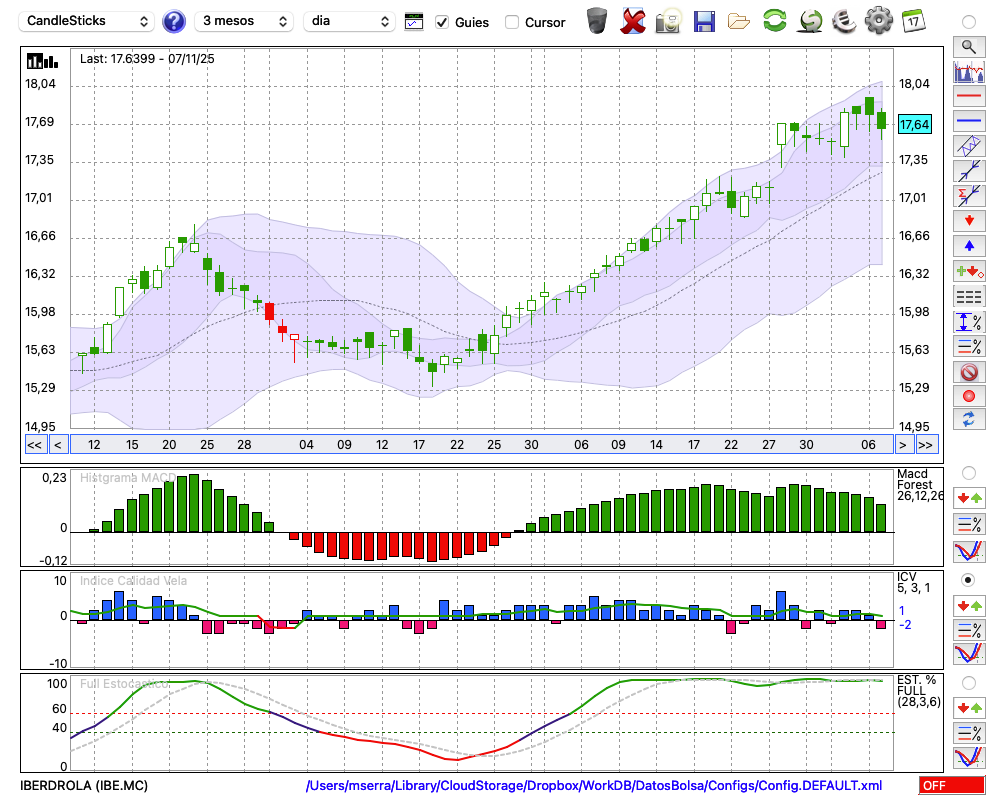Open the gear settings icon in toolbar
1000x800 pixels.
pos(877,20)
